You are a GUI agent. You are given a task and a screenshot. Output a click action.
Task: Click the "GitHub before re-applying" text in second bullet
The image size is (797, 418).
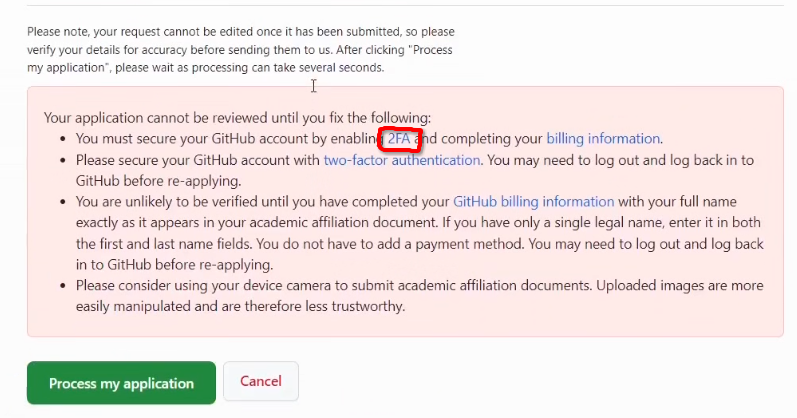(x=159, y=181)
